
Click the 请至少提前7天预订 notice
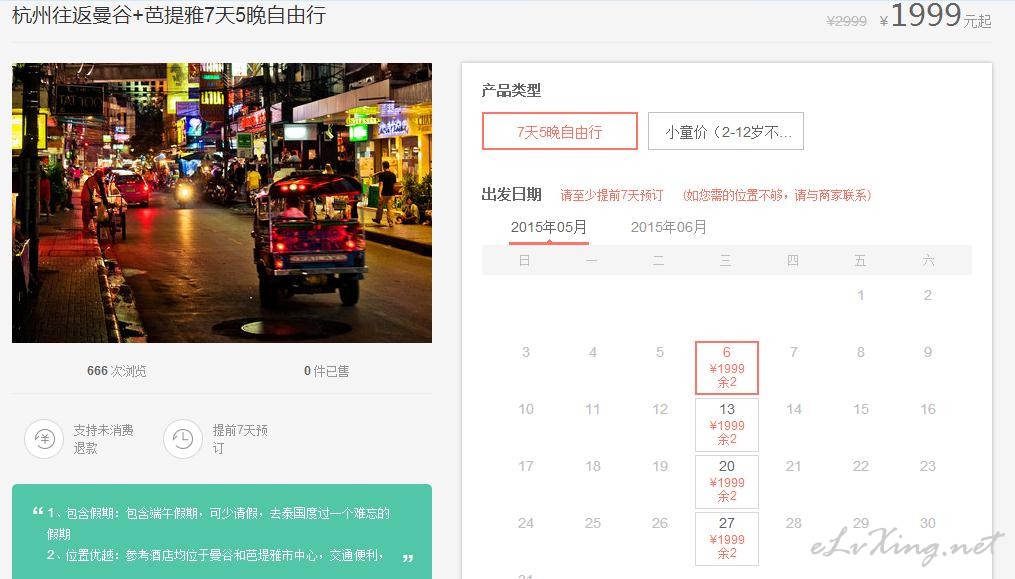point(612,195)
